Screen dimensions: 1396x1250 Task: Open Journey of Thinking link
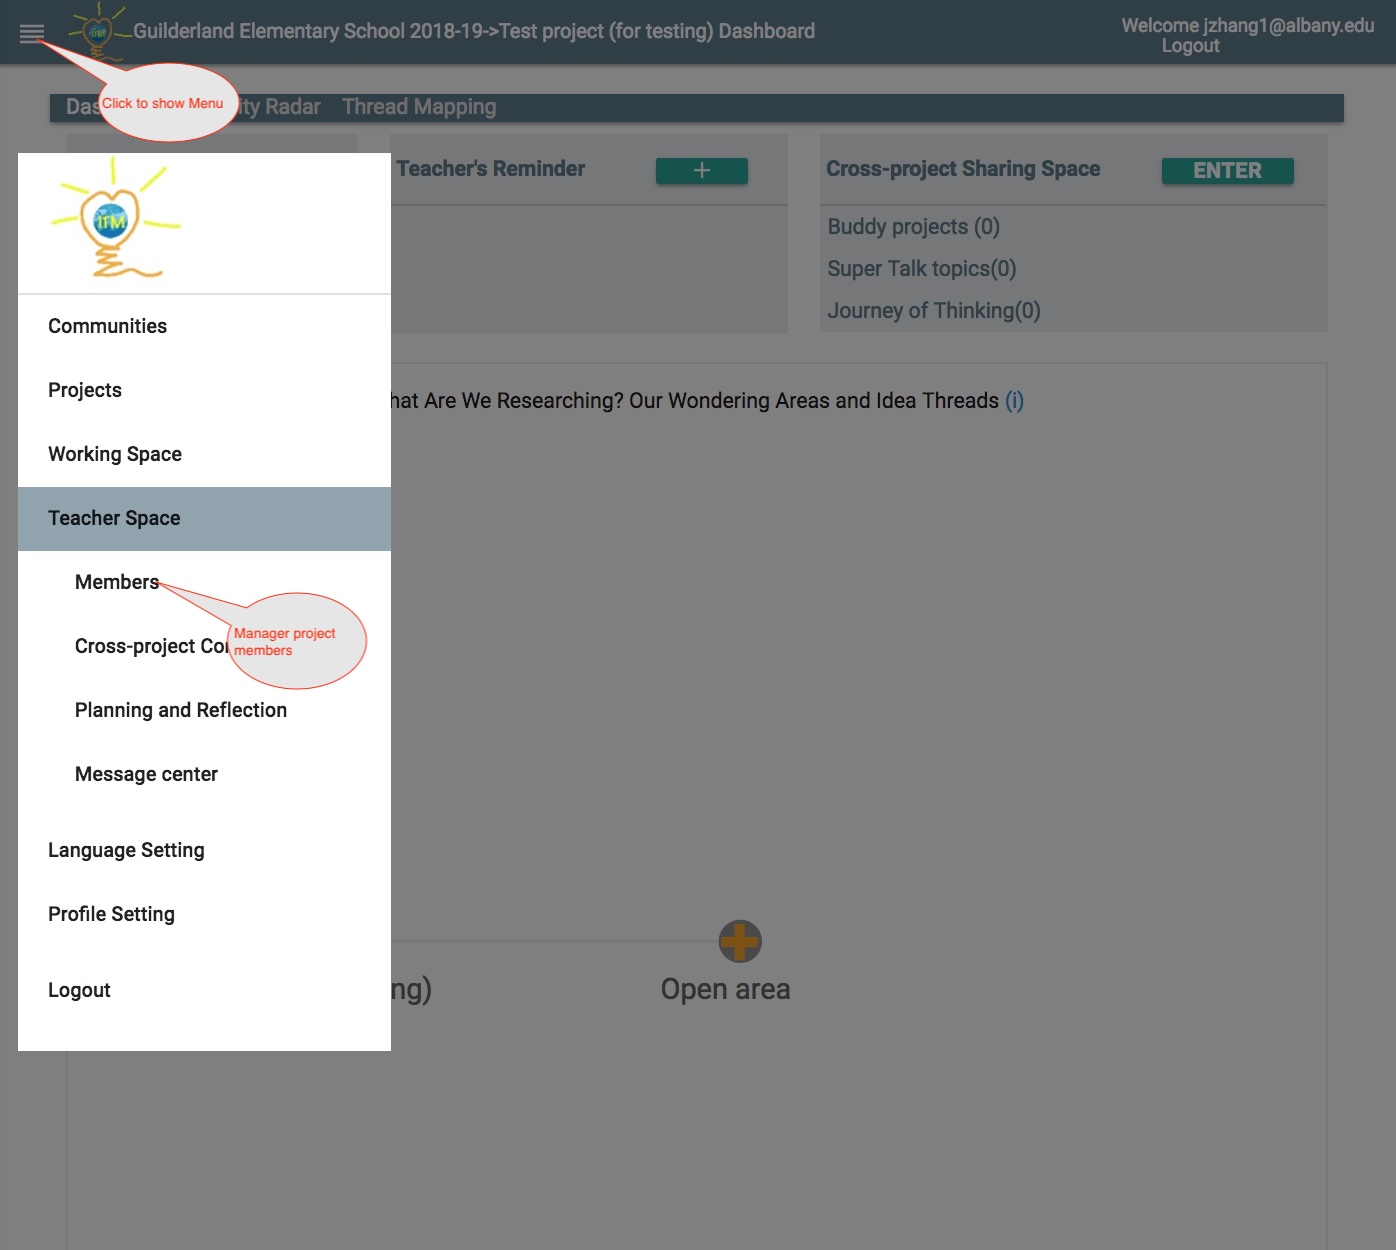coord(934,310)
